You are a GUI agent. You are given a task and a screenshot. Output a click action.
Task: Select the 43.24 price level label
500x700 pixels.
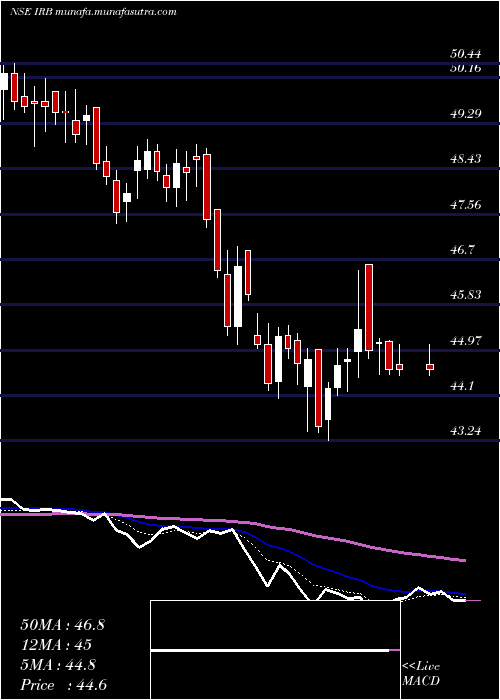466,431
